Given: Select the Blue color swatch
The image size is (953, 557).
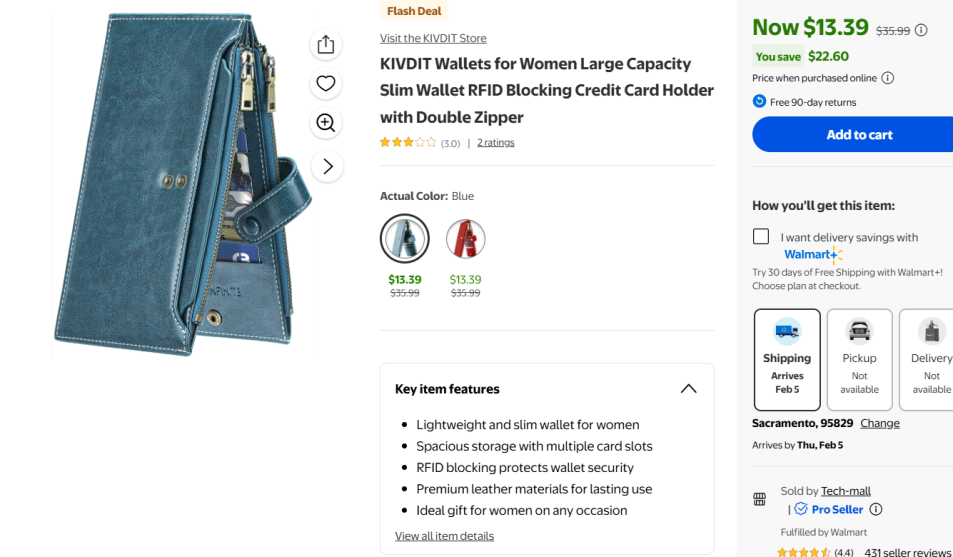Looking at the screenshot, I should (405, 239).
